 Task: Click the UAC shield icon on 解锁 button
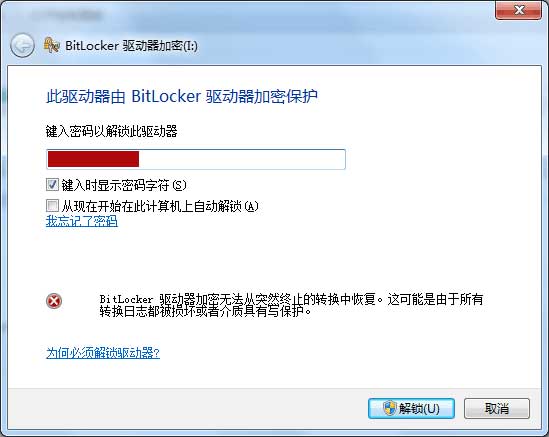[x=389, y=408]
